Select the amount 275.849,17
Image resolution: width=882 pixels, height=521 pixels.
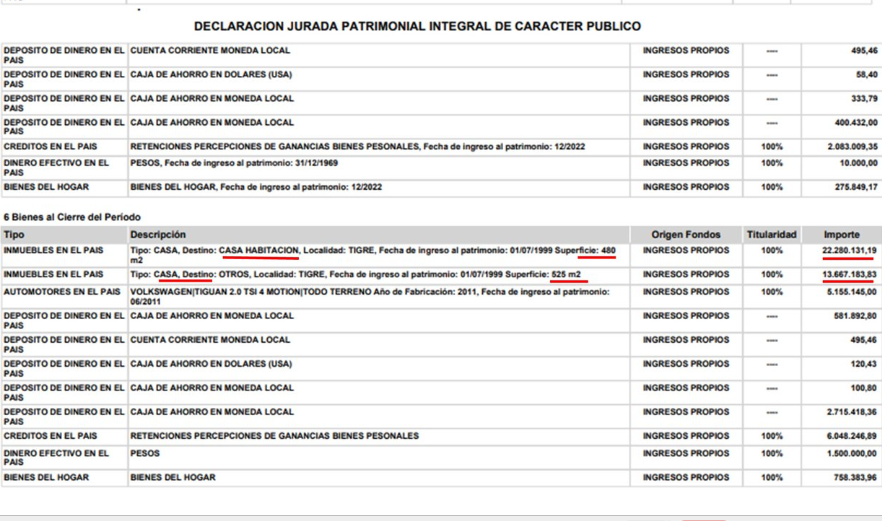[856, 187]
